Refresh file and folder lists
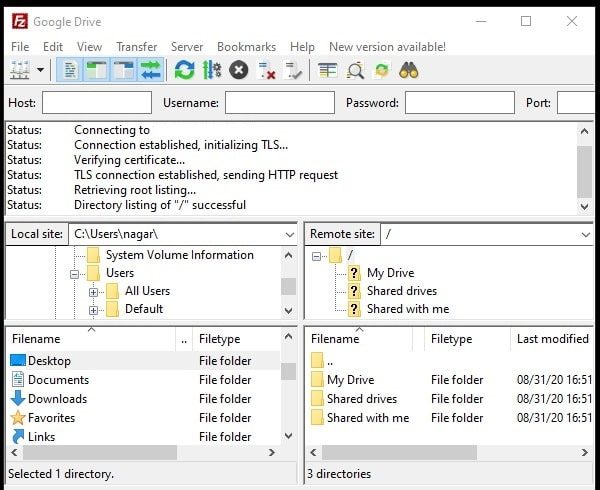 pos(184,70)
